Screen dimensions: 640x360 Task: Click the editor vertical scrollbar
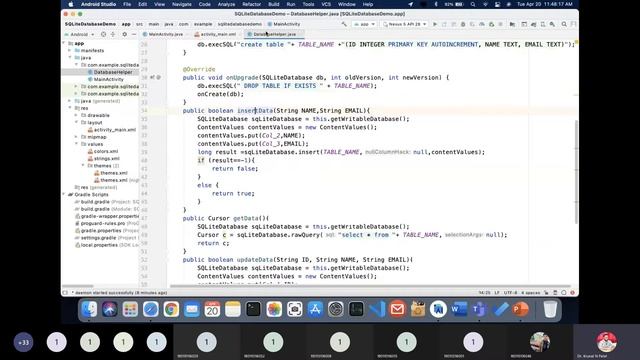click(x=576, y=172)
